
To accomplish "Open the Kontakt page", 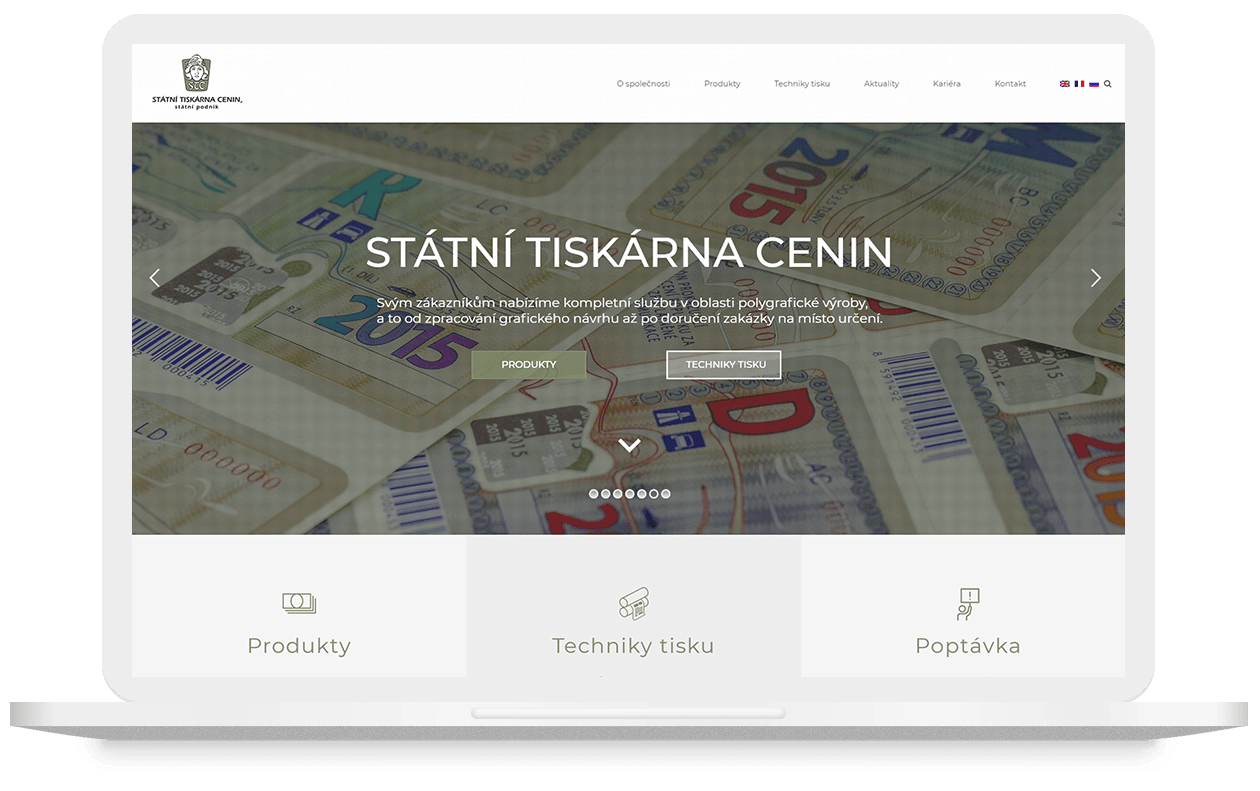I will 1010,84.
